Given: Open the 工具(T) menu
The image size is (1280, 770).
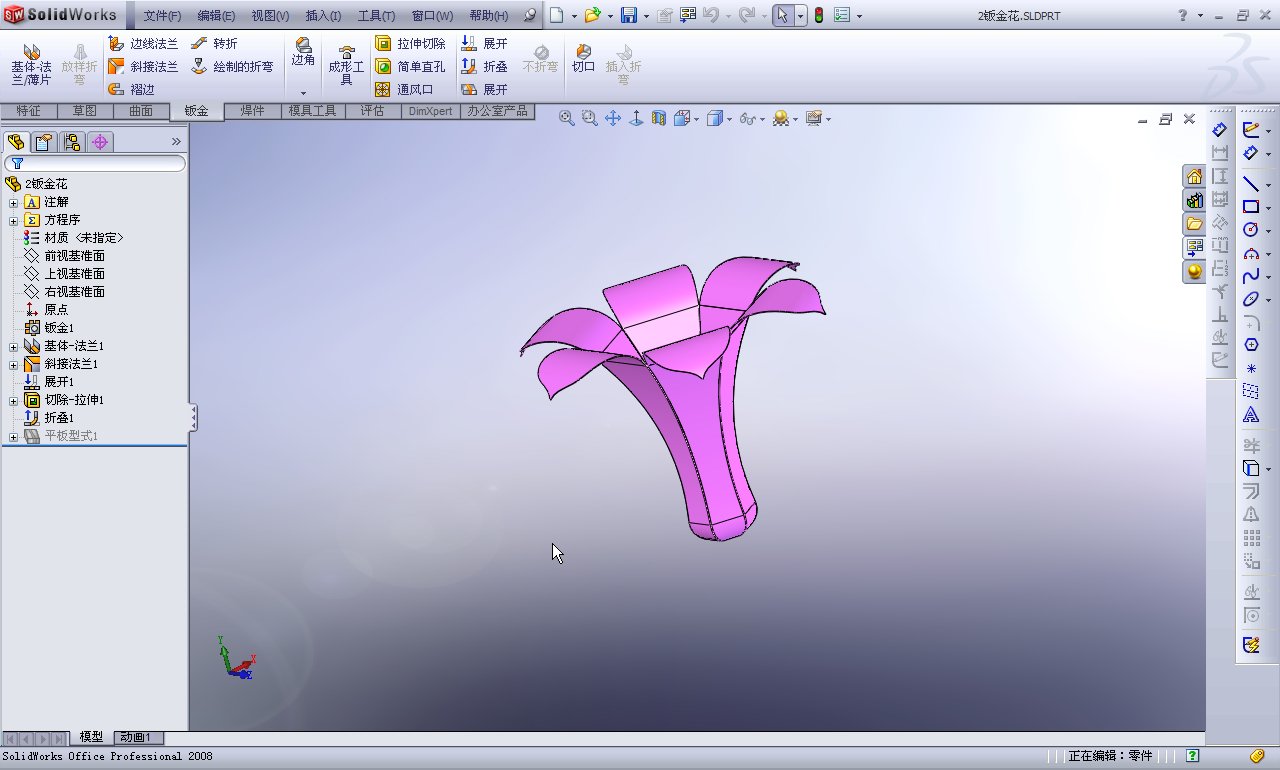Looking at the screenshot, I should pos(376,16).
